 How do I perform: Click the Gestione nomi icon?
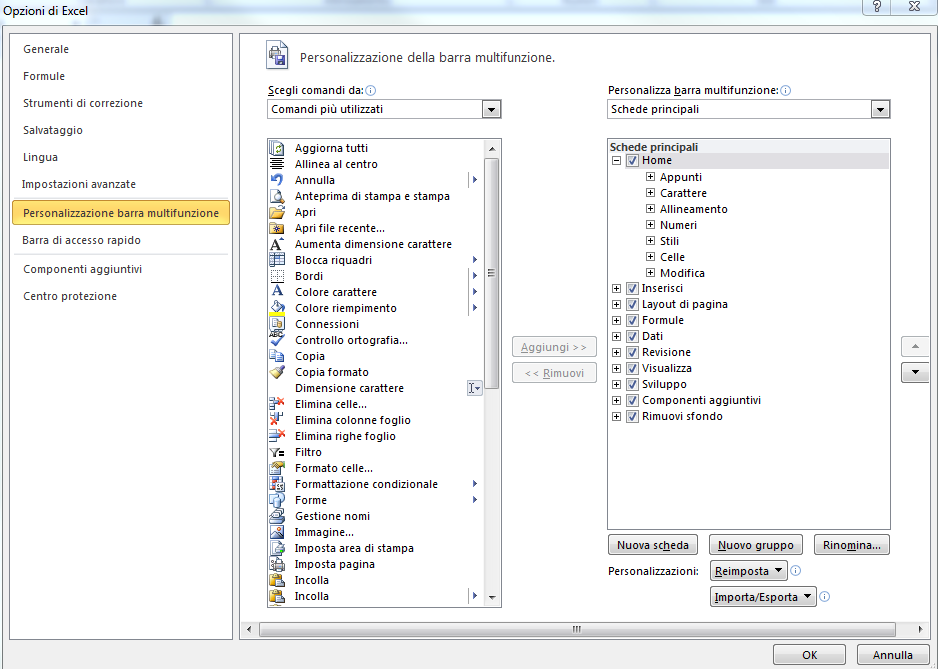tap(277, 516)
